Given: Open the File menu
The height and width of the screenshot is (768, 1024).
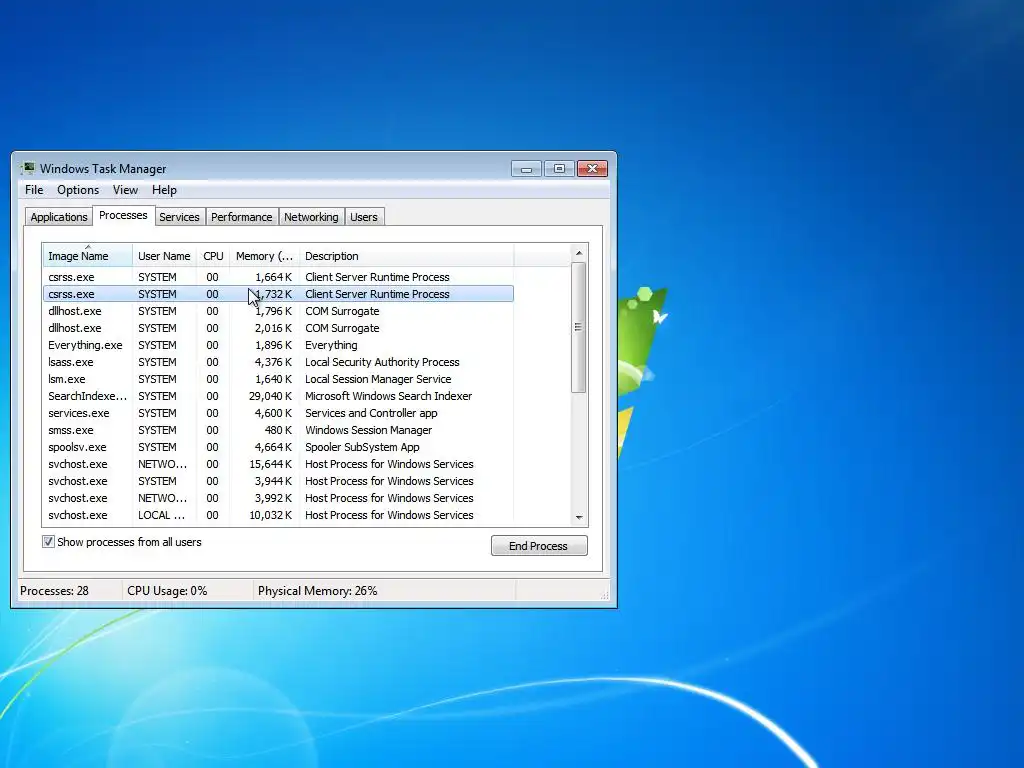Looking at the screenshot, I should tap(34, 190).
